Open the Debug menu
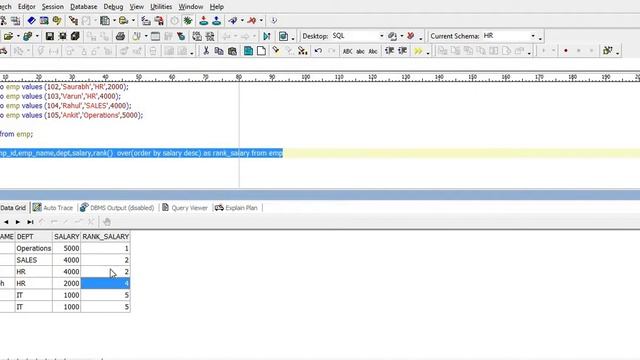The height and width of the screenshot is (360, 640). (x=113, y=7)
